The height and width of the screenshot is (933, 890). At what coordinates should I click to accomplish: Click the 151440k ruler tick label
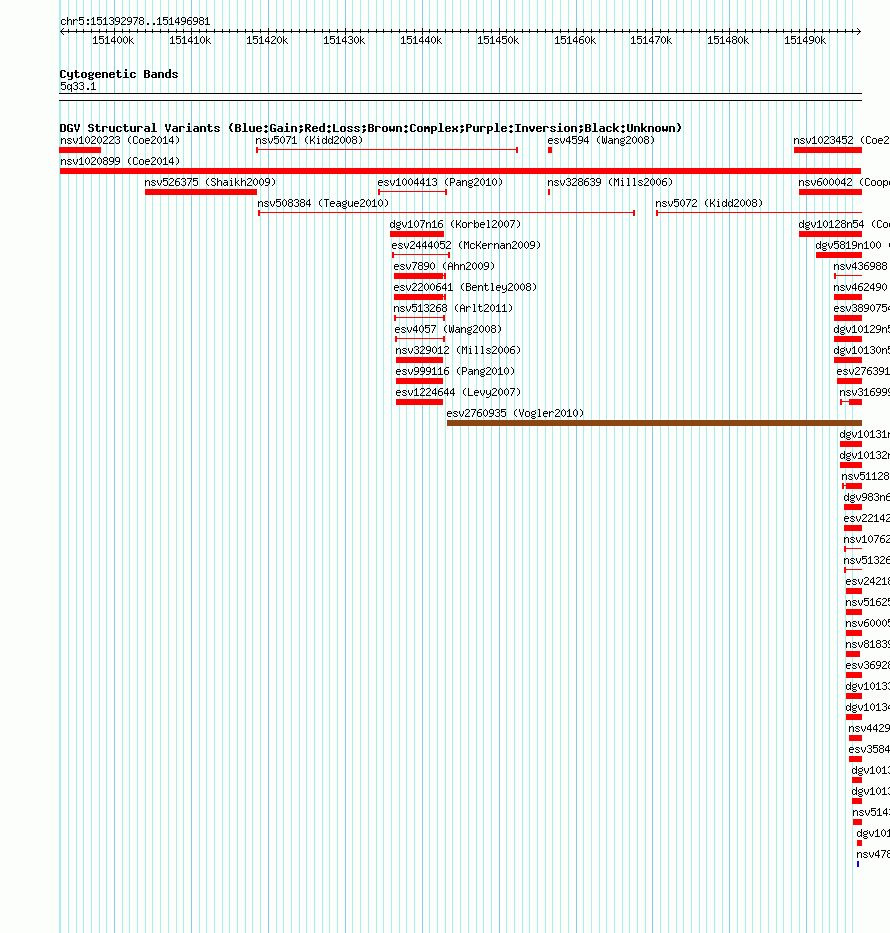point(421,40)
